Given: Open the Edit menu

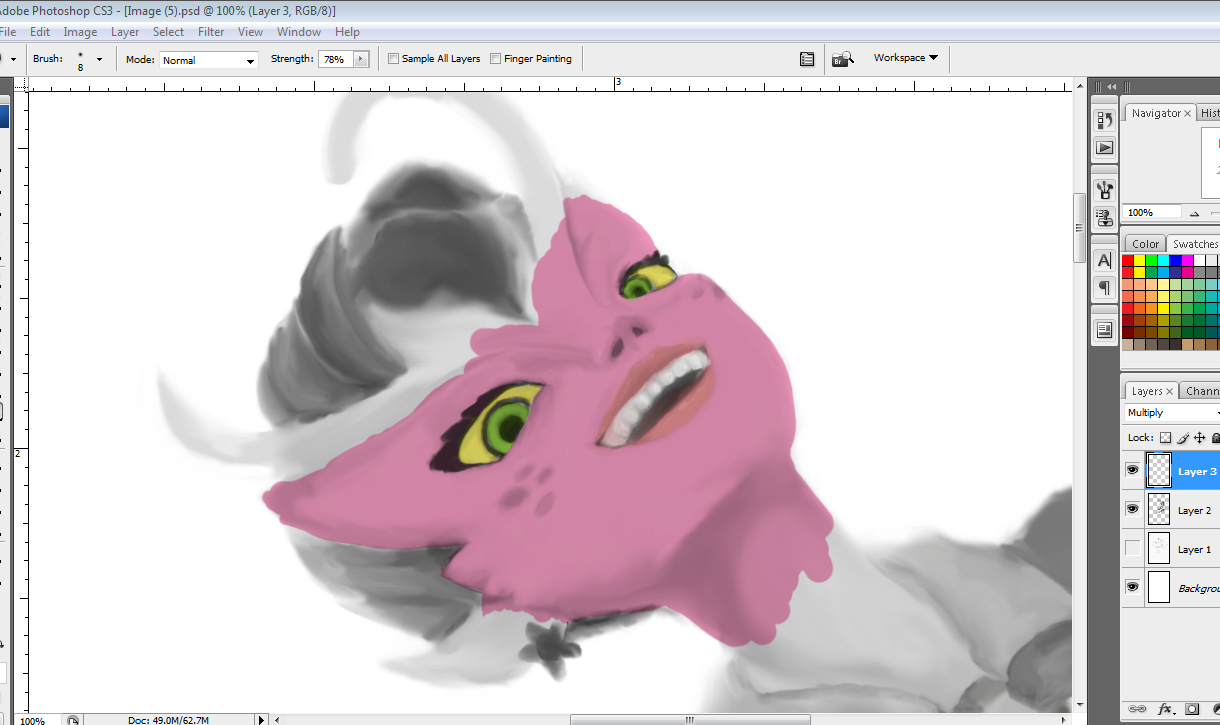Looking at the screenshot, I should 40,32.
